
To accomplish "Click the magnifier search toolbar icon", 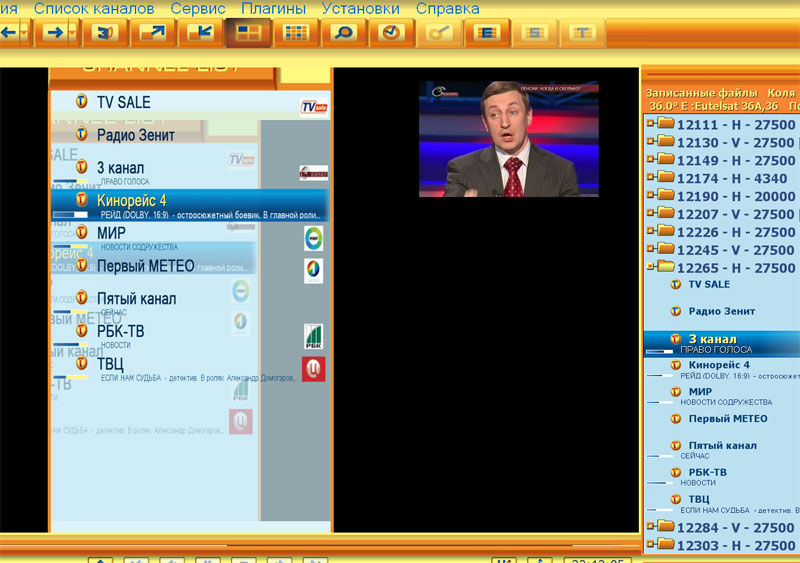I will [343, 32].
